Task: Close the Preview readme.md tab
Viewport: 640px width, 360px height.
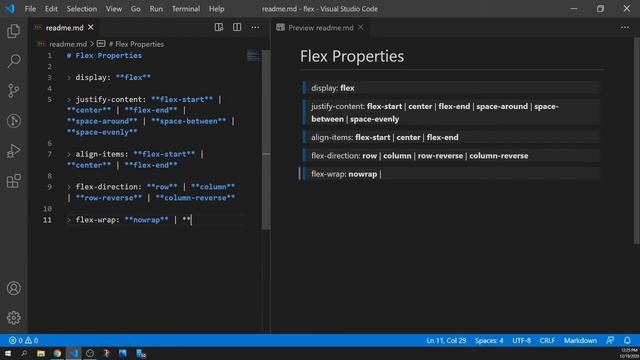Action: (360, 27)
